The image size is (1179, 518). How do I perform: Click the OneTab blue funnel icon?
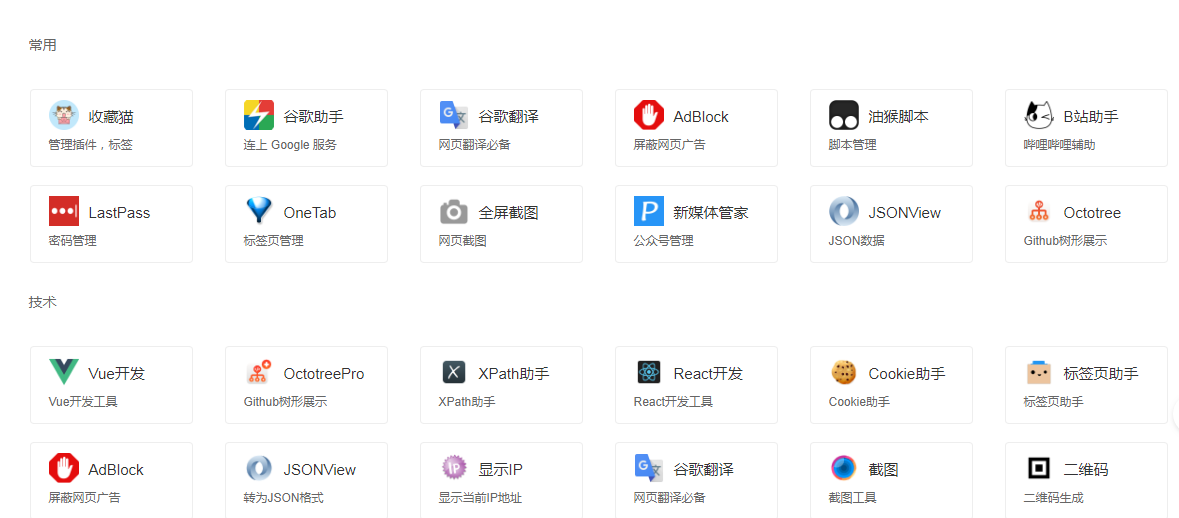pos(259,211)
